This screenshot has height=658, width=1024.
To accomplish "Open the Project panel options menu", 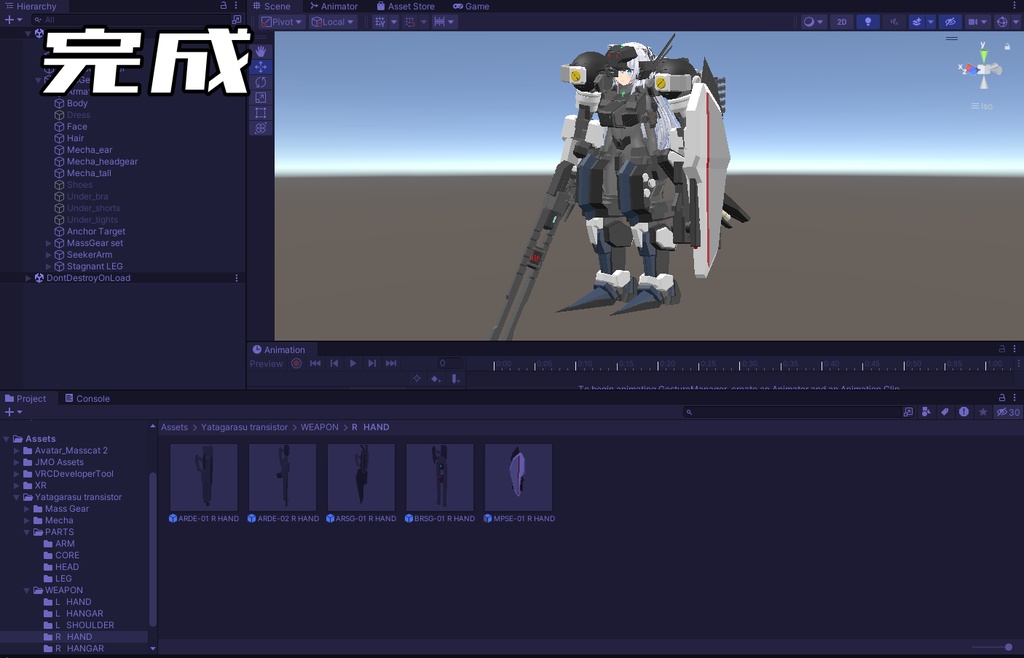I will coord(1014,397).
